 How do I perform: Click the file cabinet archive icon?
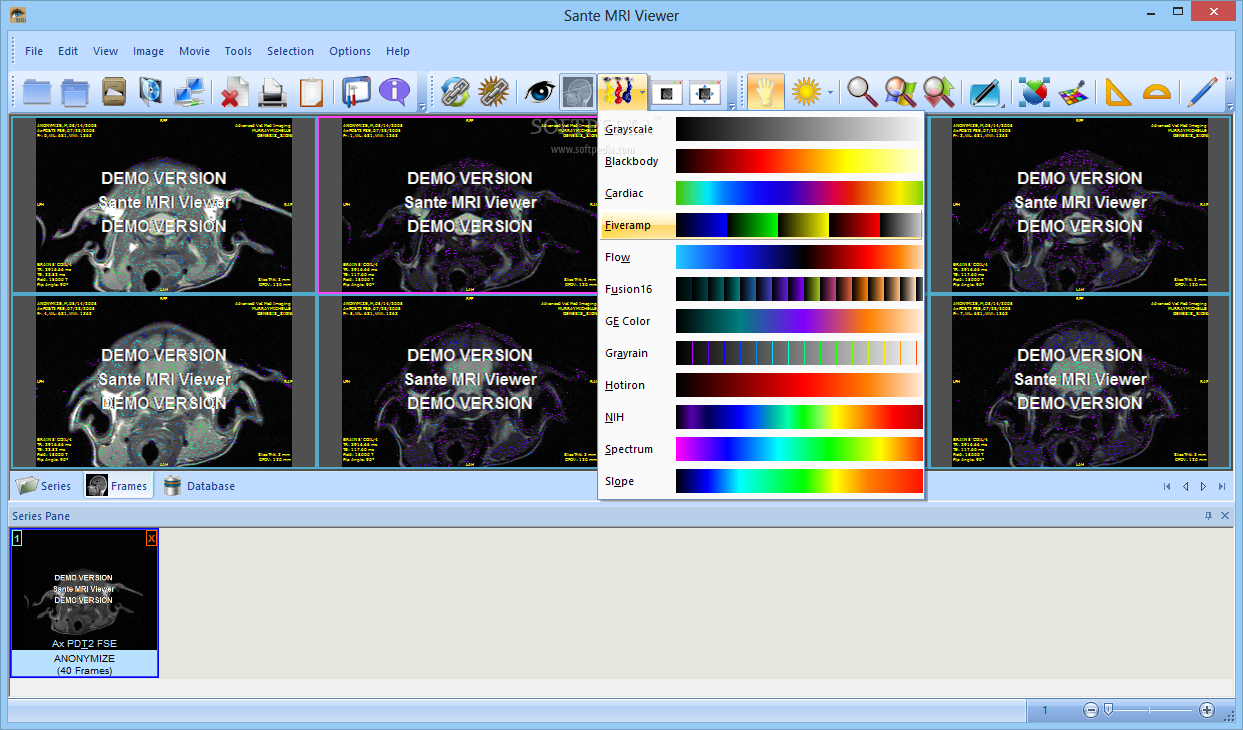pos(114,92)
